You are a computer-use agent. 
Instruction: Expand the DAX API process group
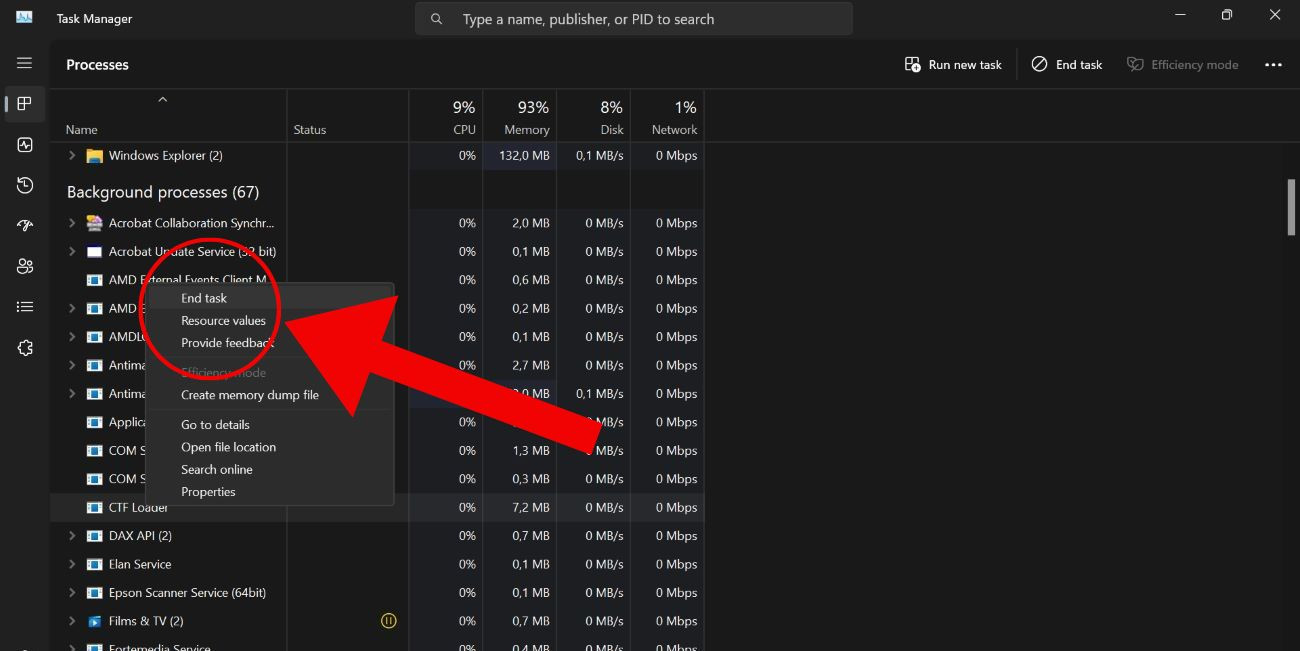[x=70, y=535]
